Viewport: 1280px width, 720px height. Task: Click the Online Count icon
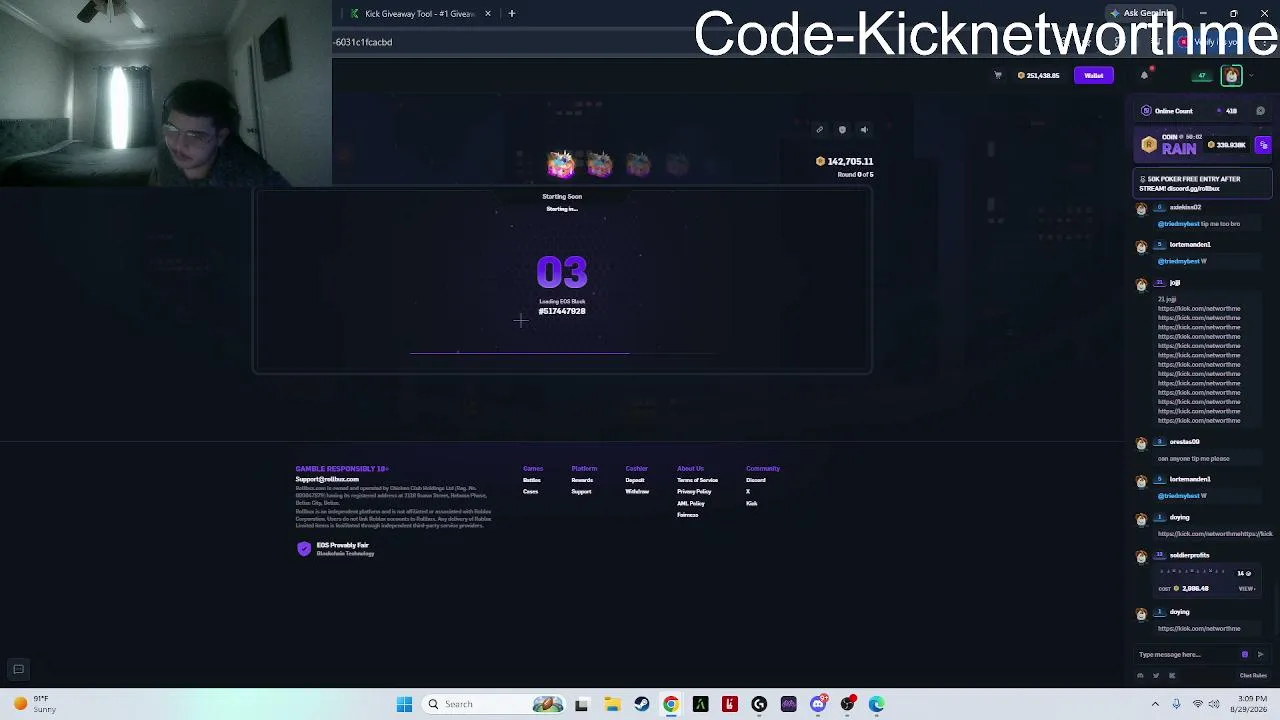tap(1146, 111)
